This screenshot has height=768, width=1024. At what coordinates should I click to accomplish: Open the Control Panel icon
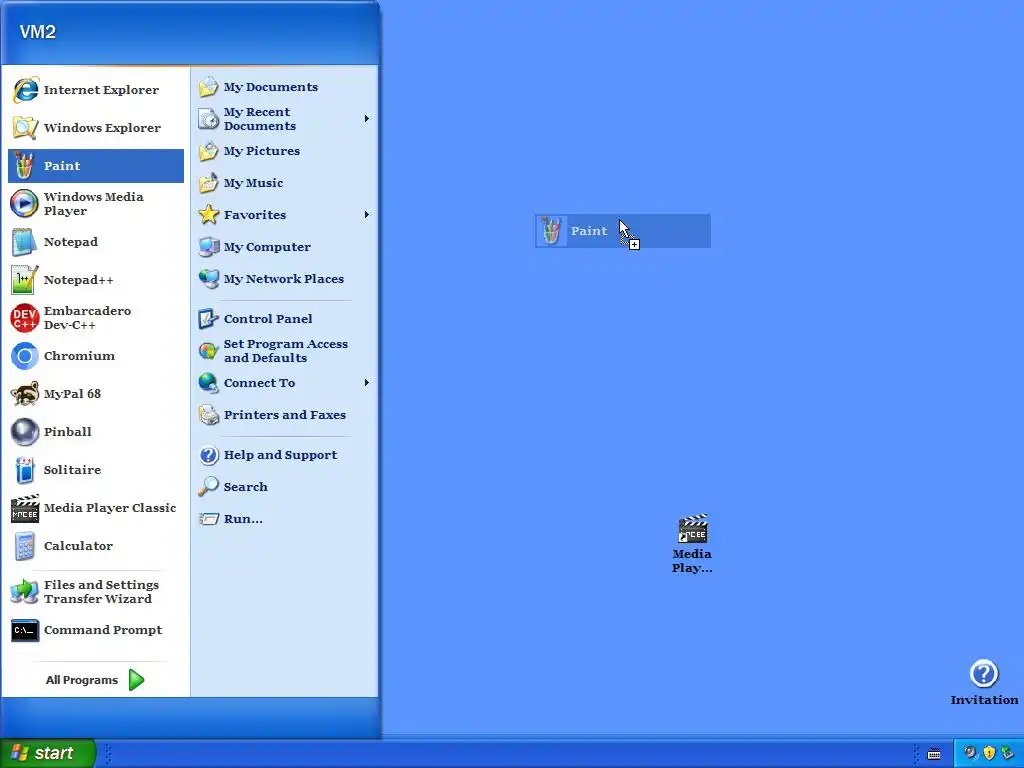(208, 319)
